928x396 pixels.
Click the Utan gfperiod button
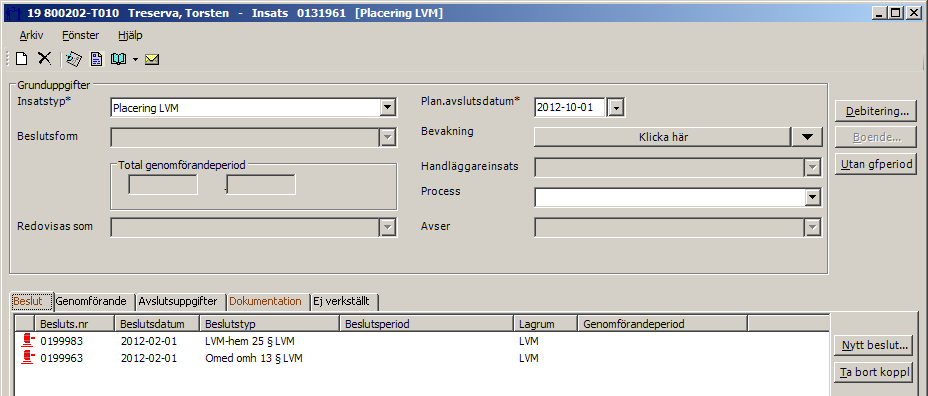click(877, 164)
